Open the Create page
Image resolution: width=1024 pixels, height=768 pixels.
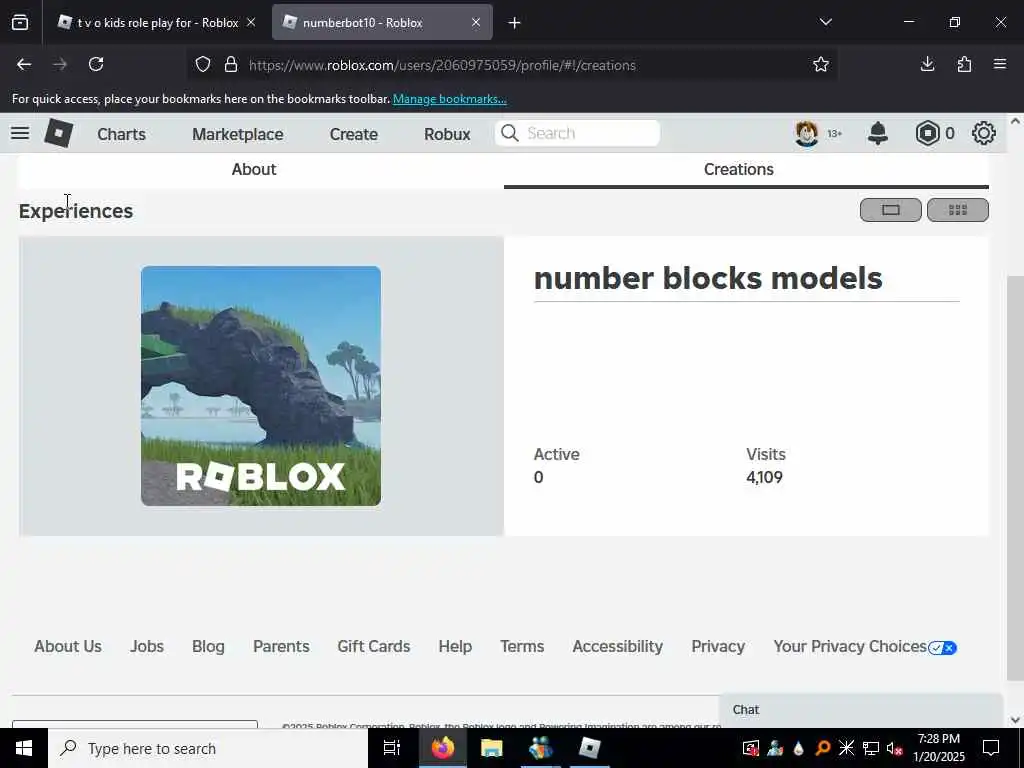(x=354, y=134)
